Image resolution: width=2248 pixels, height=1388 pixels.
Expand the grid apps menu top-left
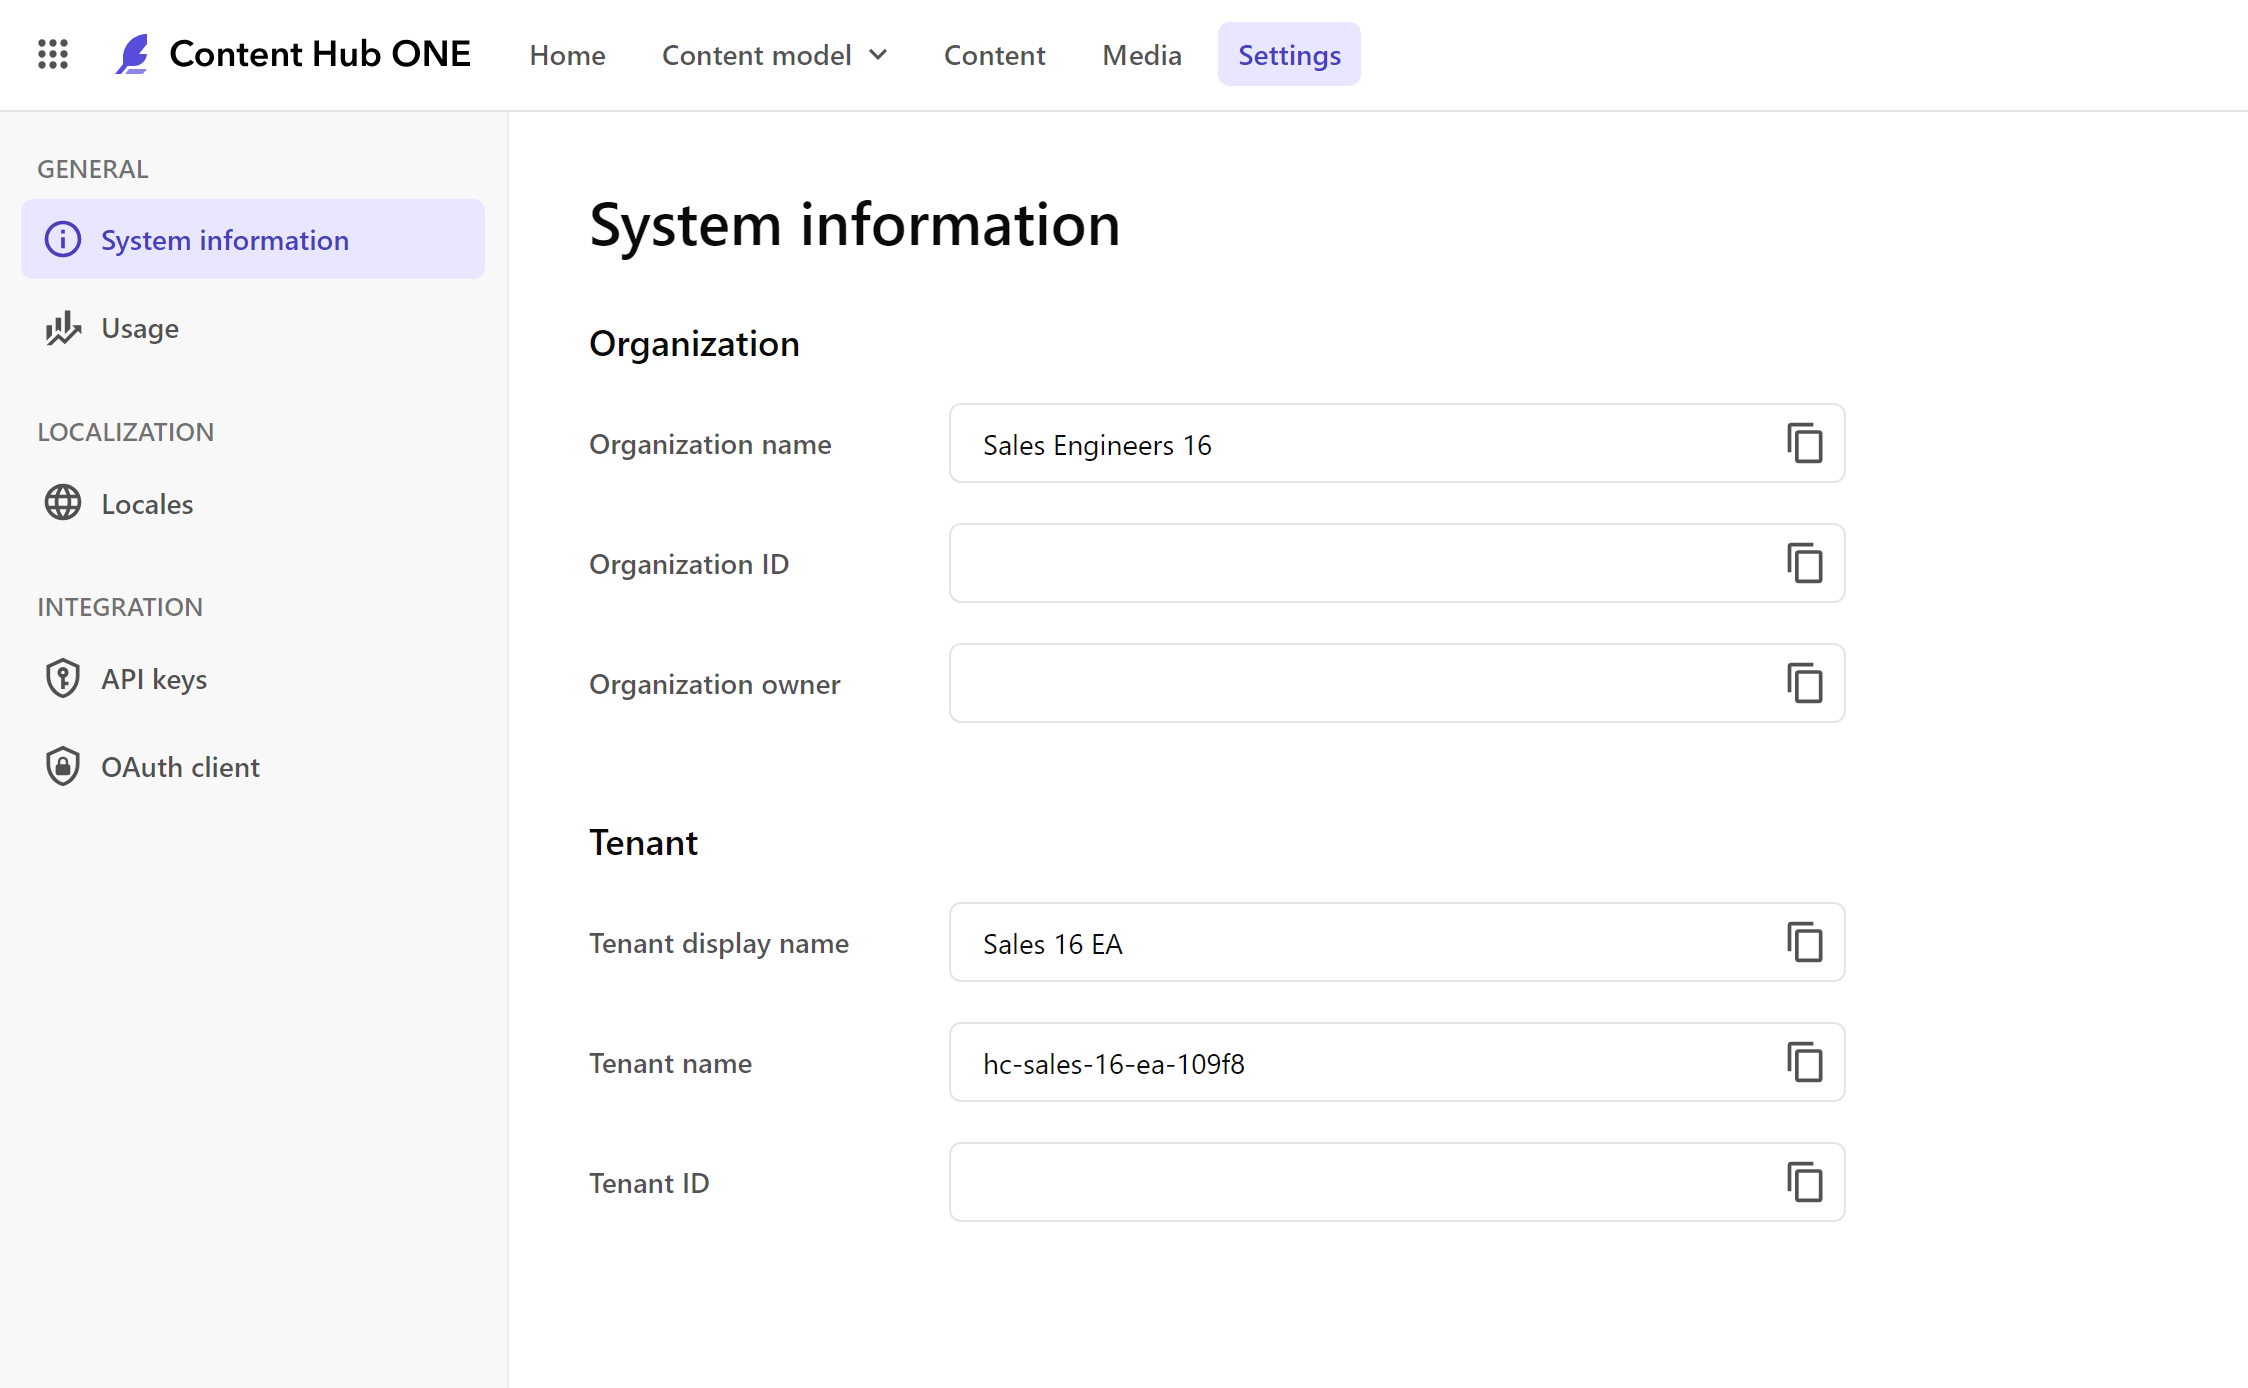coord(53,55)
